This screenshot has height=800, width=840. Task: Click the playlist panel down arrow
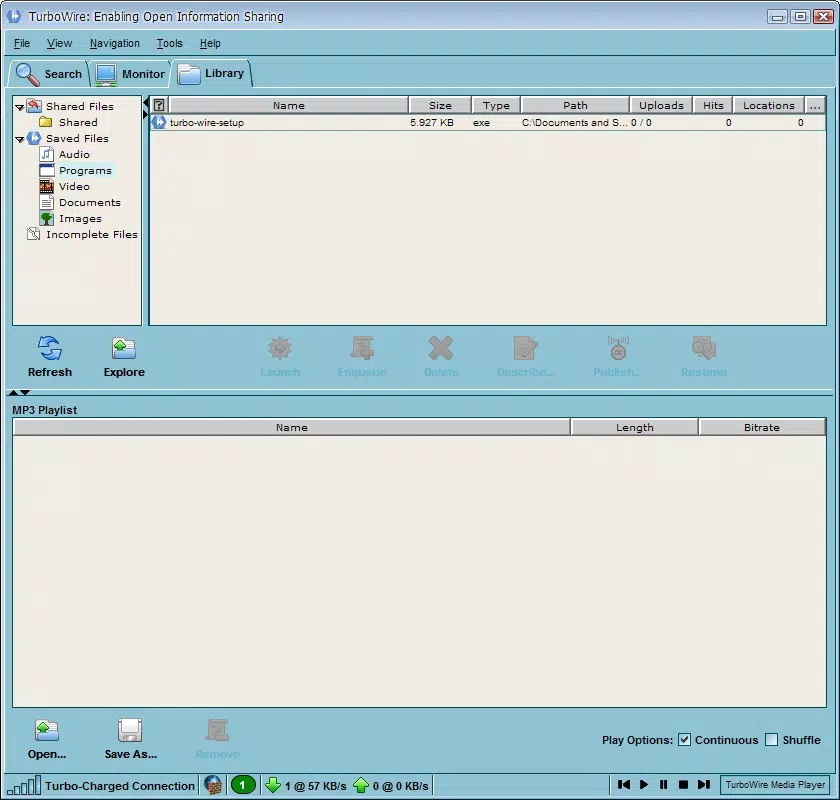[x=25, y=393]
